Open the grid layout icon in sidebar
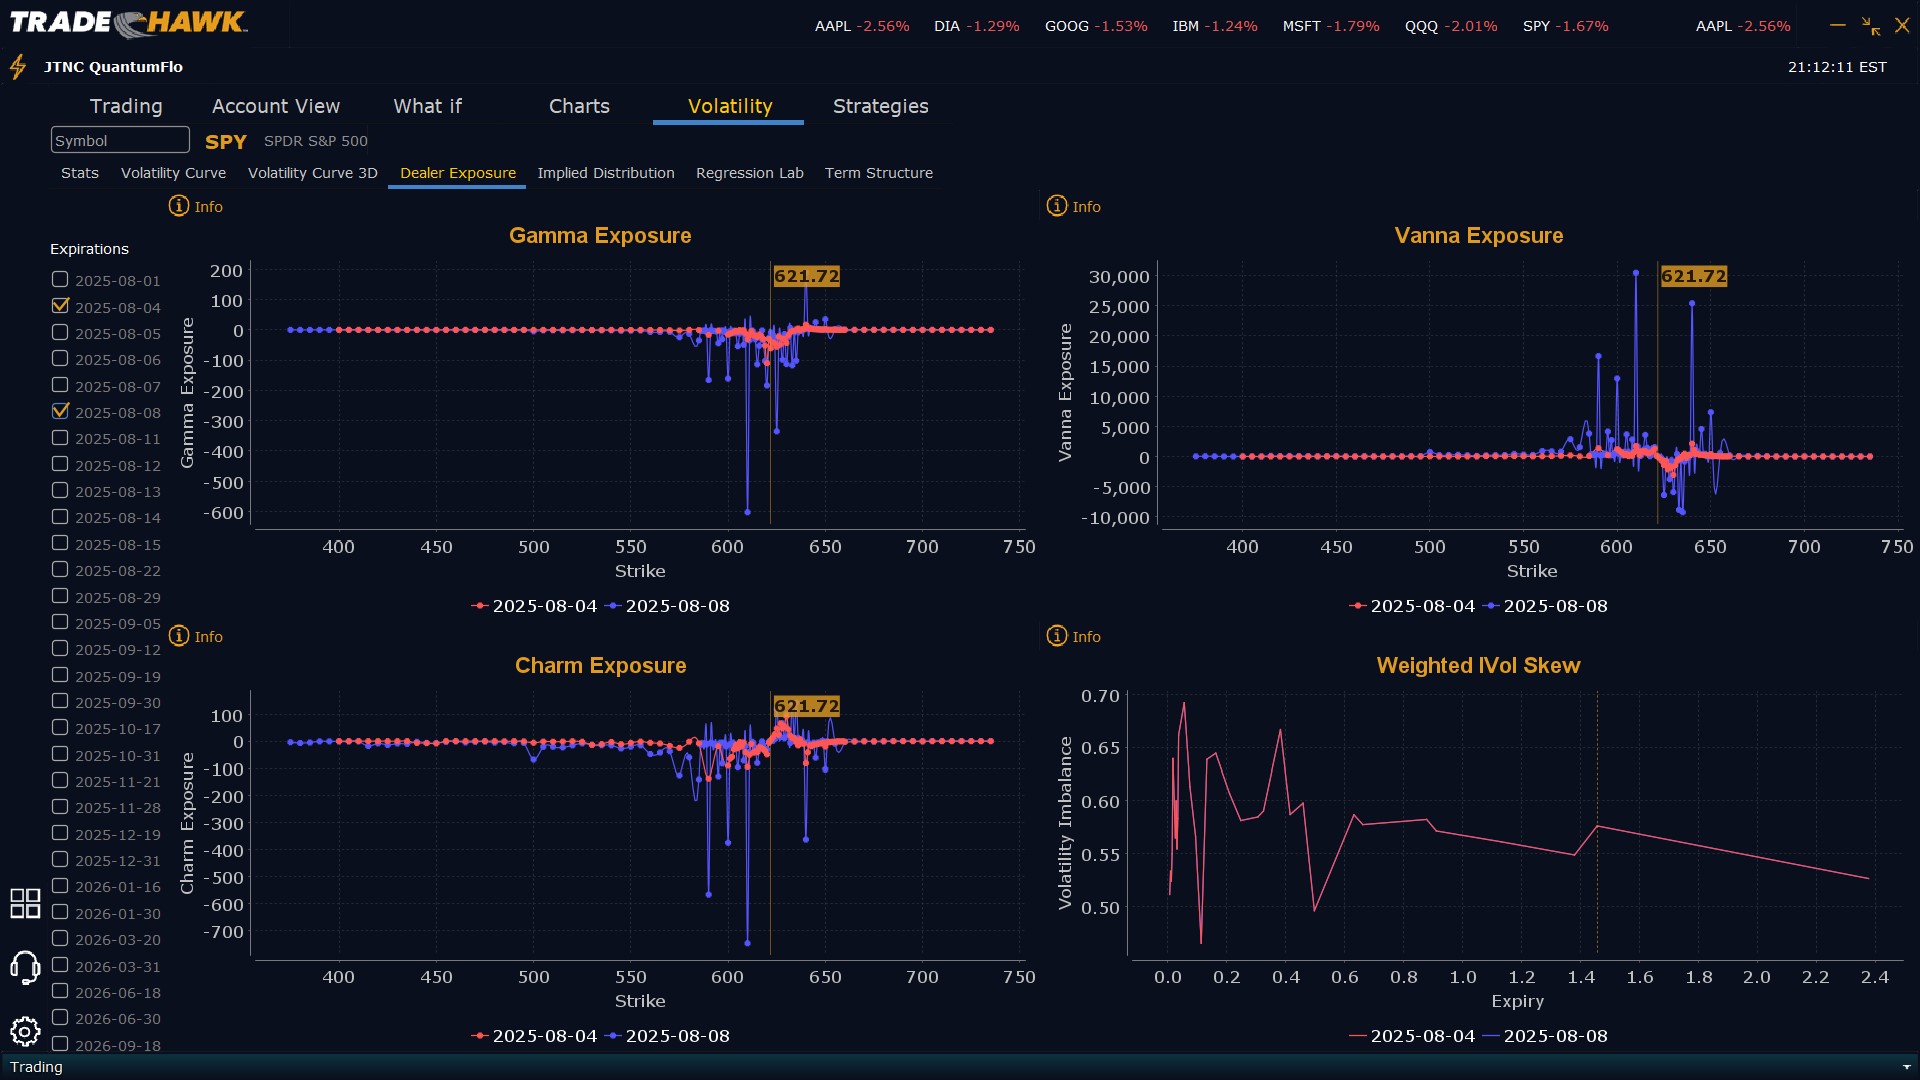1920x1080 pixels. 25,903
